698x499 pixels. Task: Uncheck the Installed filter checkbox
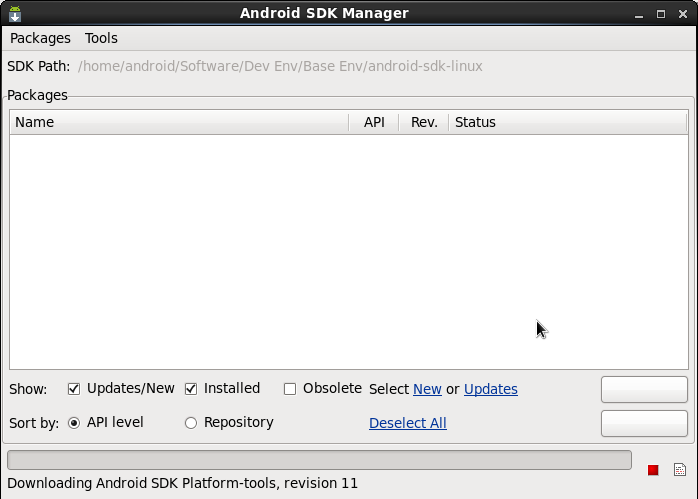tap(191, 389)
